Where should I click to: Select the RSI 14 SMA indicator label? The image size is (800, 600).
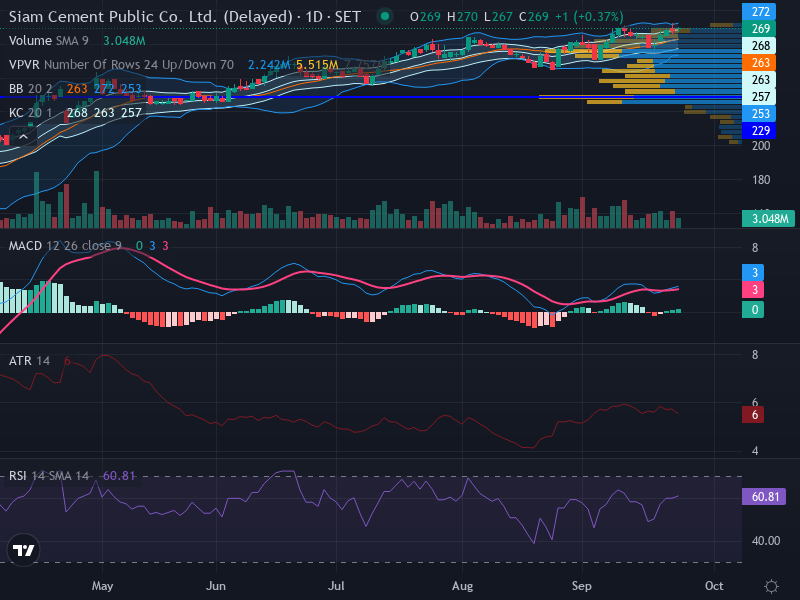click(49, 476)
